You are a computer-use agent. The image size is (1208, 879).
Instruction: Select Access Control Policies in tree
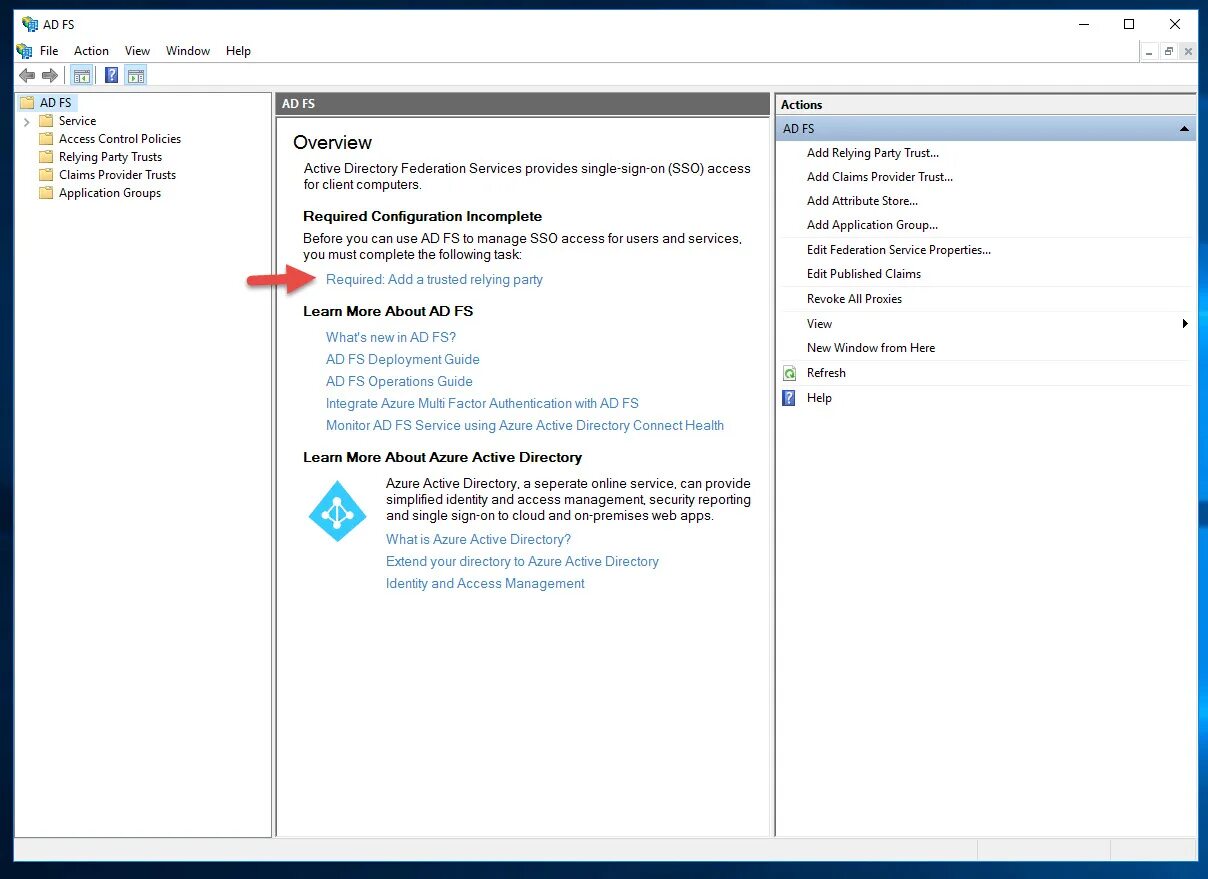(120, 139)
